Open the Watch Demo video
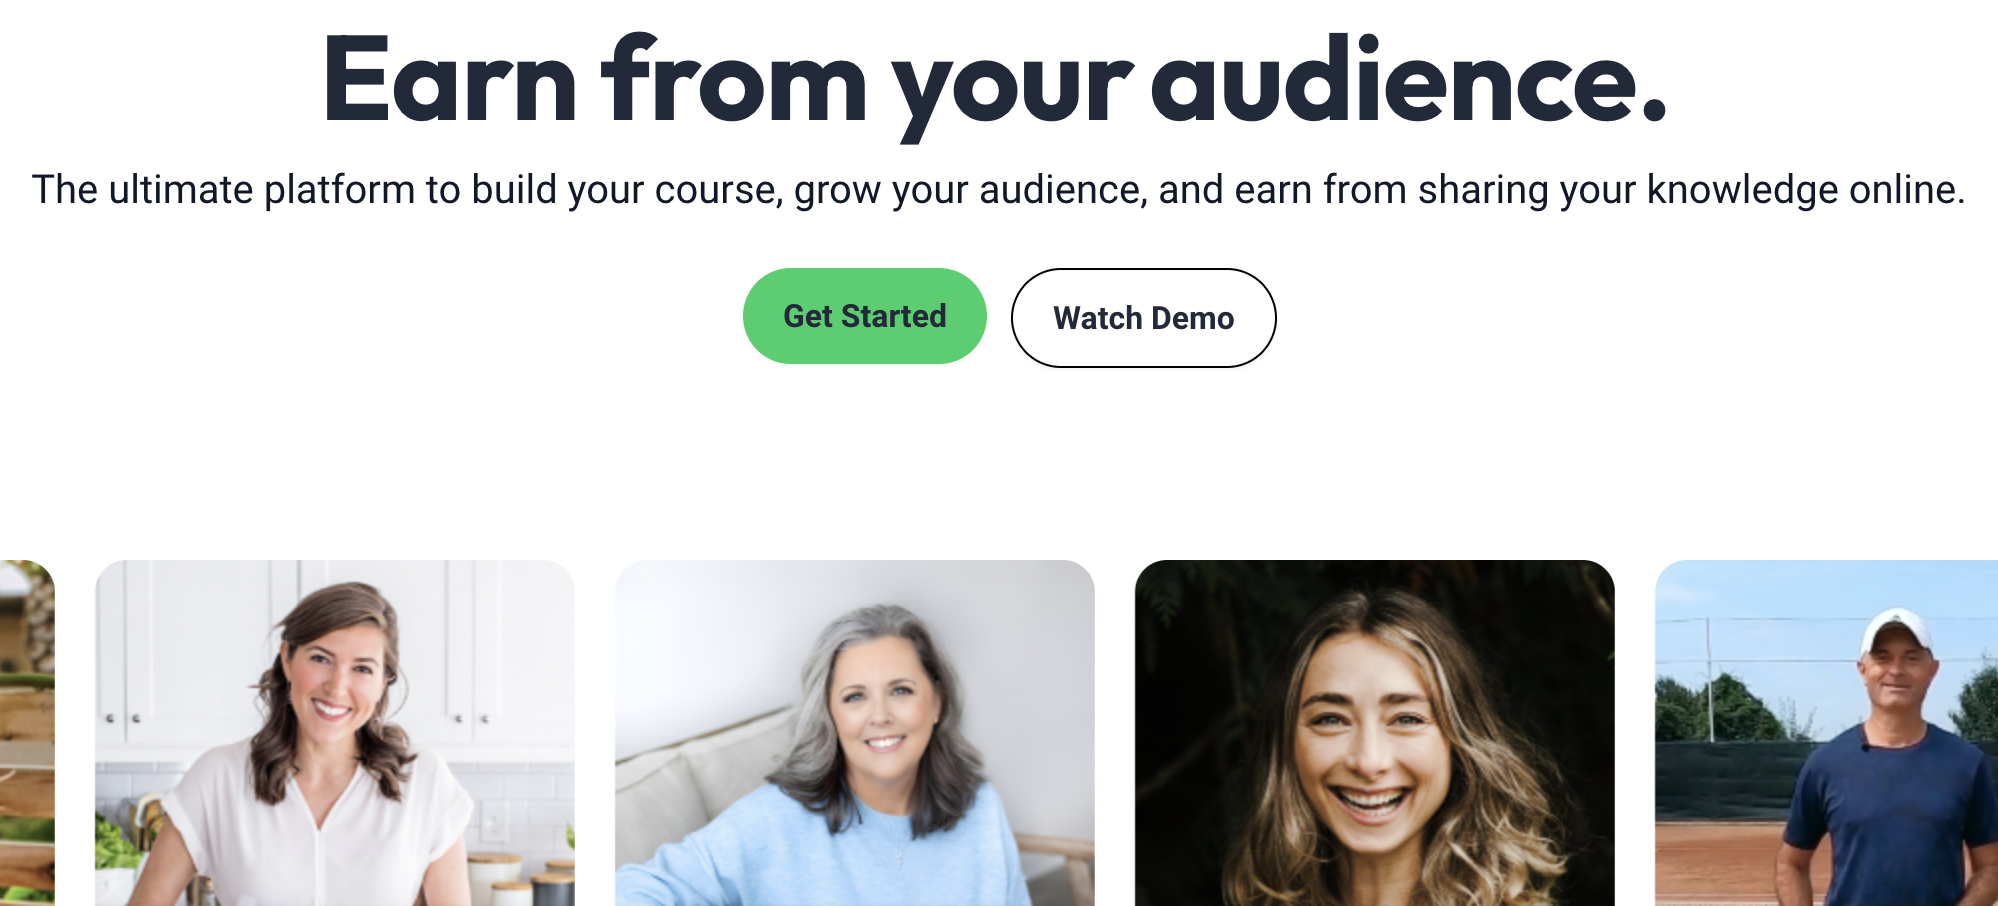The height and width of the screenshot is (906, 1998). [1143, 318]
